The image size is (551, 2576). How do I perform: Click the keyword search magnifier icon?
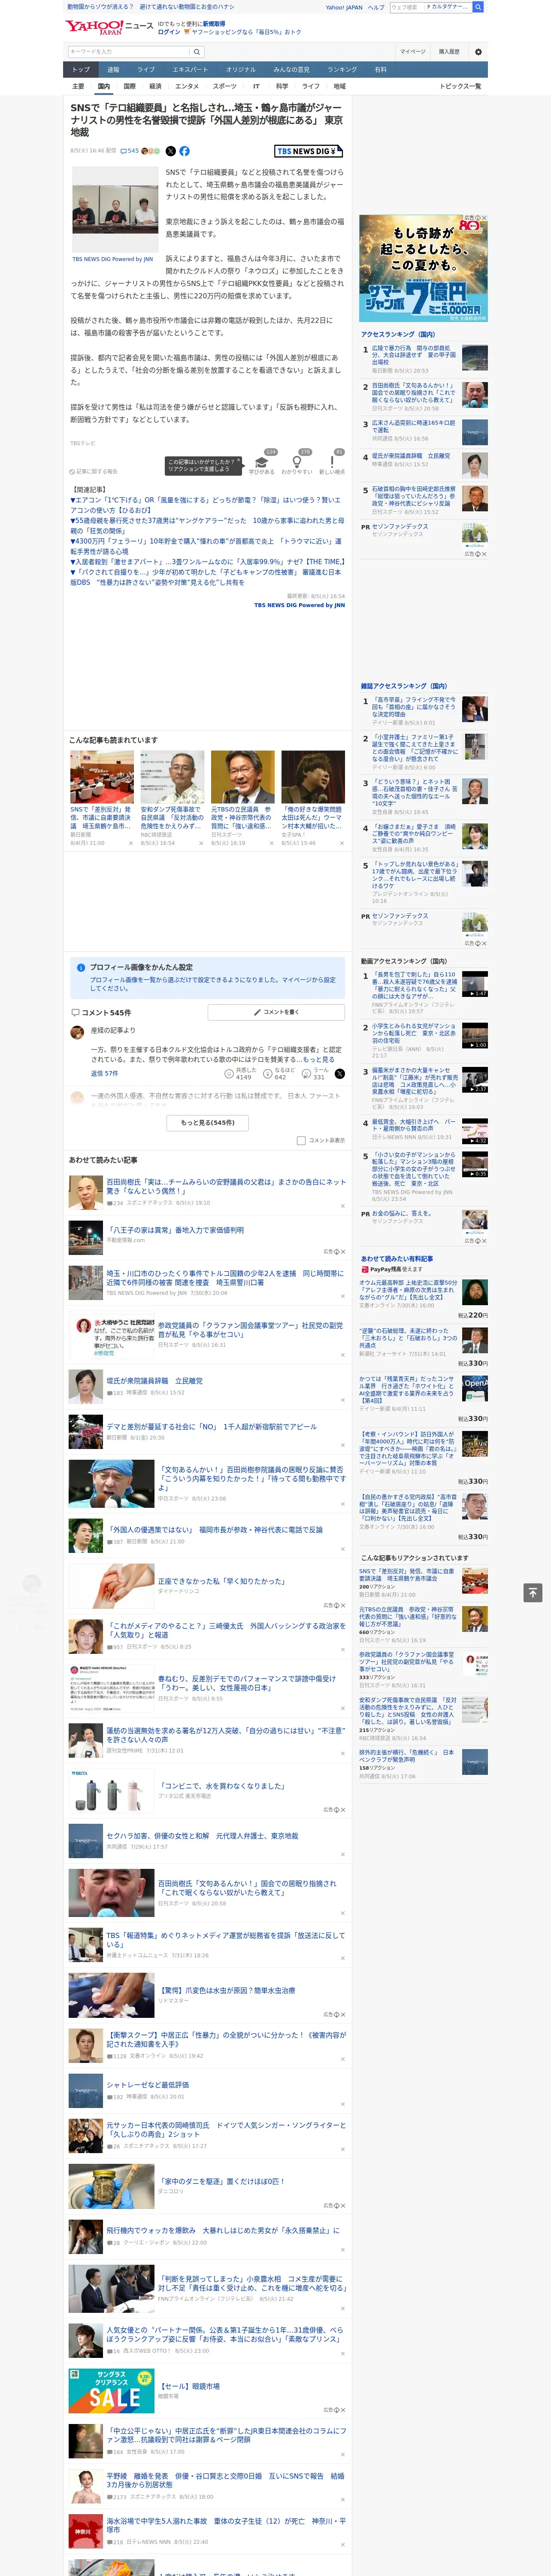click(x=197, y=52)
